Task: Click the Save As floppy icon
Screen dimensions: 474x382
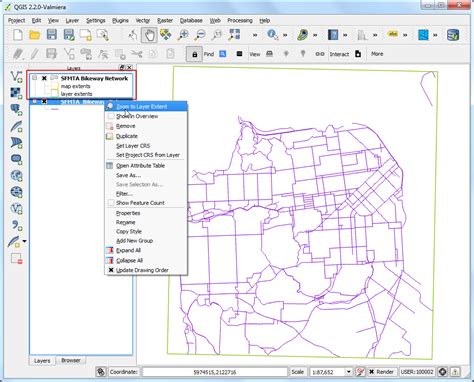Action: click(69, 35)
